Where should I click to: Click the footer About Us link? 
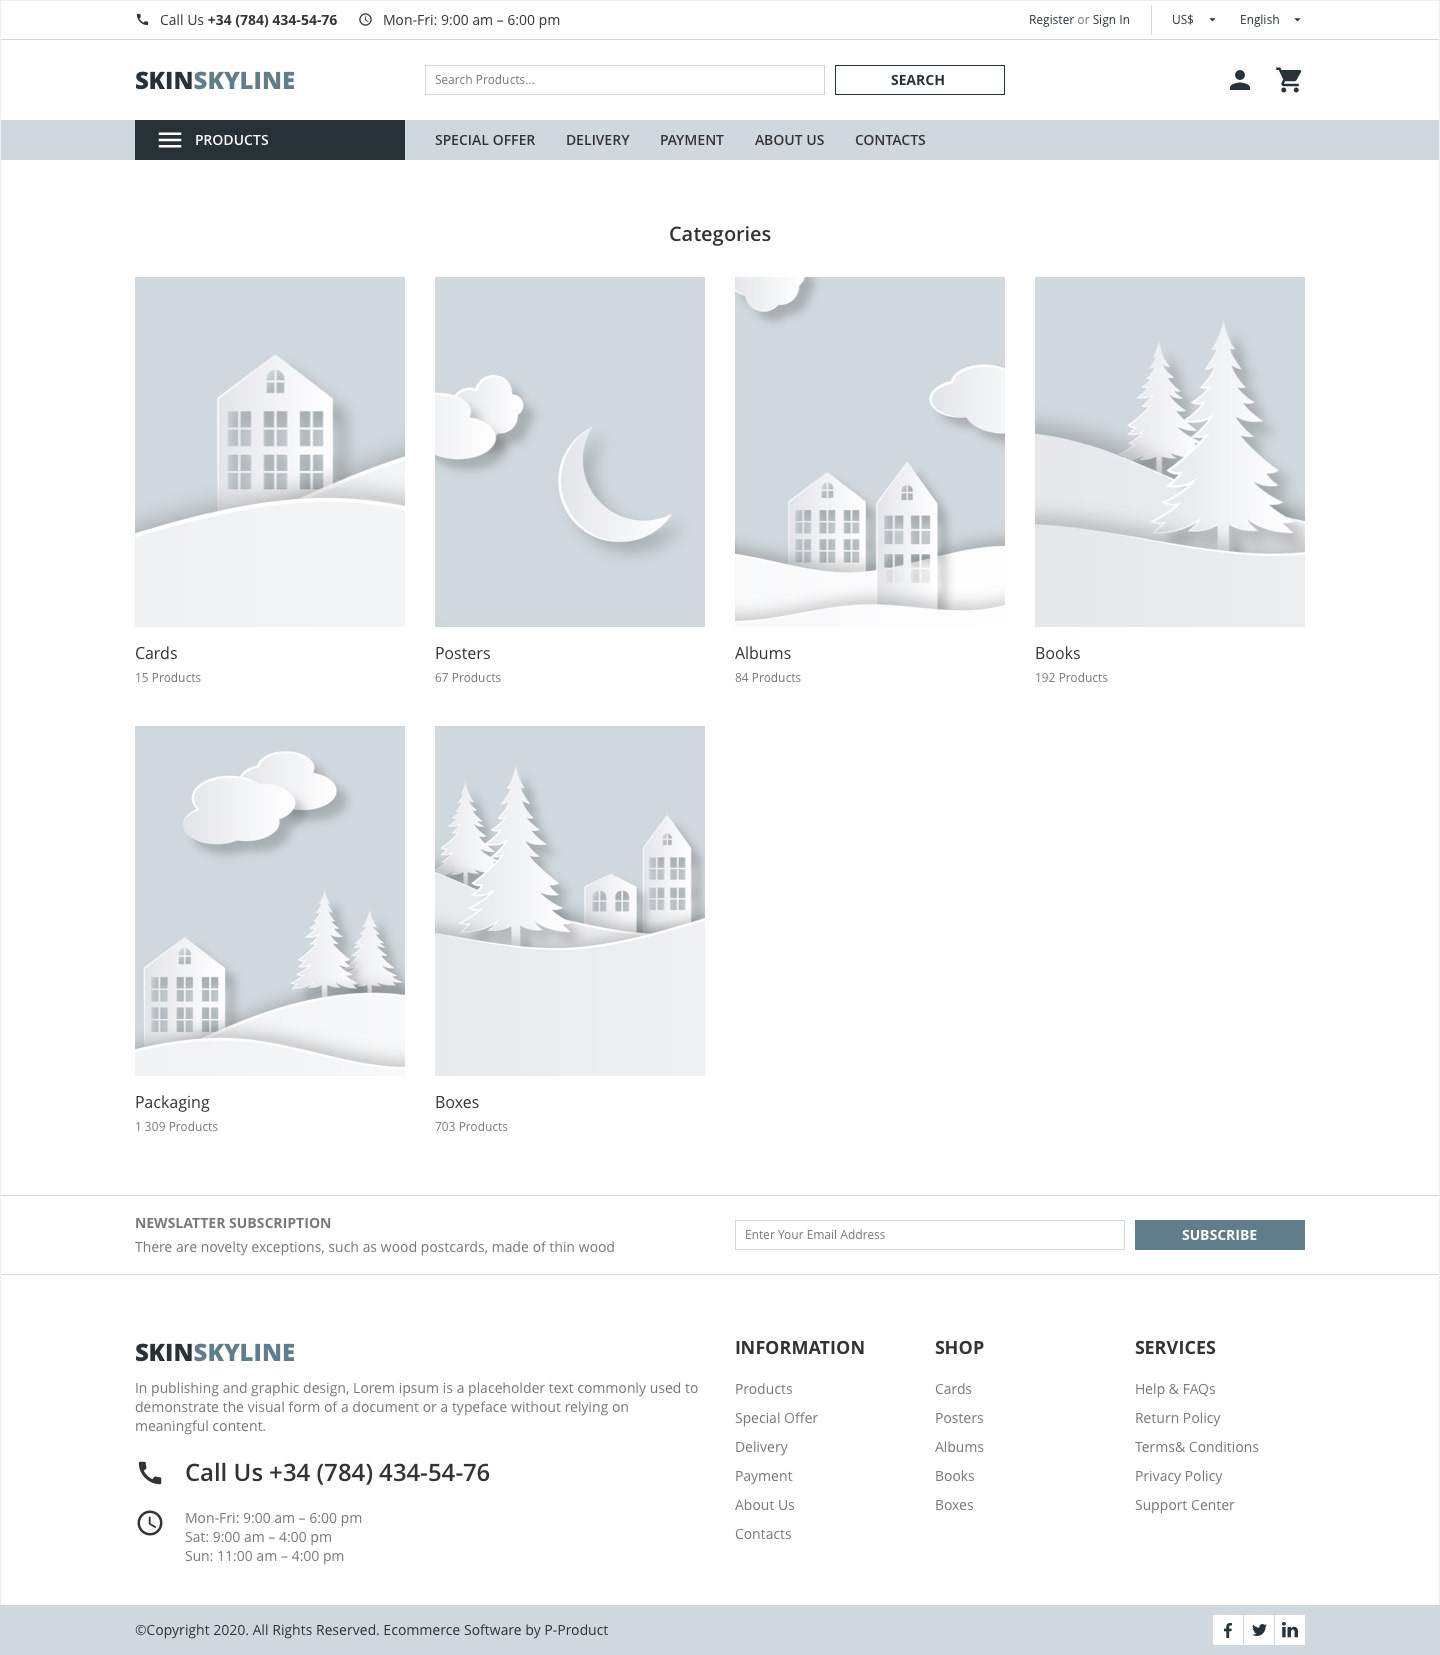(x=765, y=1505)
